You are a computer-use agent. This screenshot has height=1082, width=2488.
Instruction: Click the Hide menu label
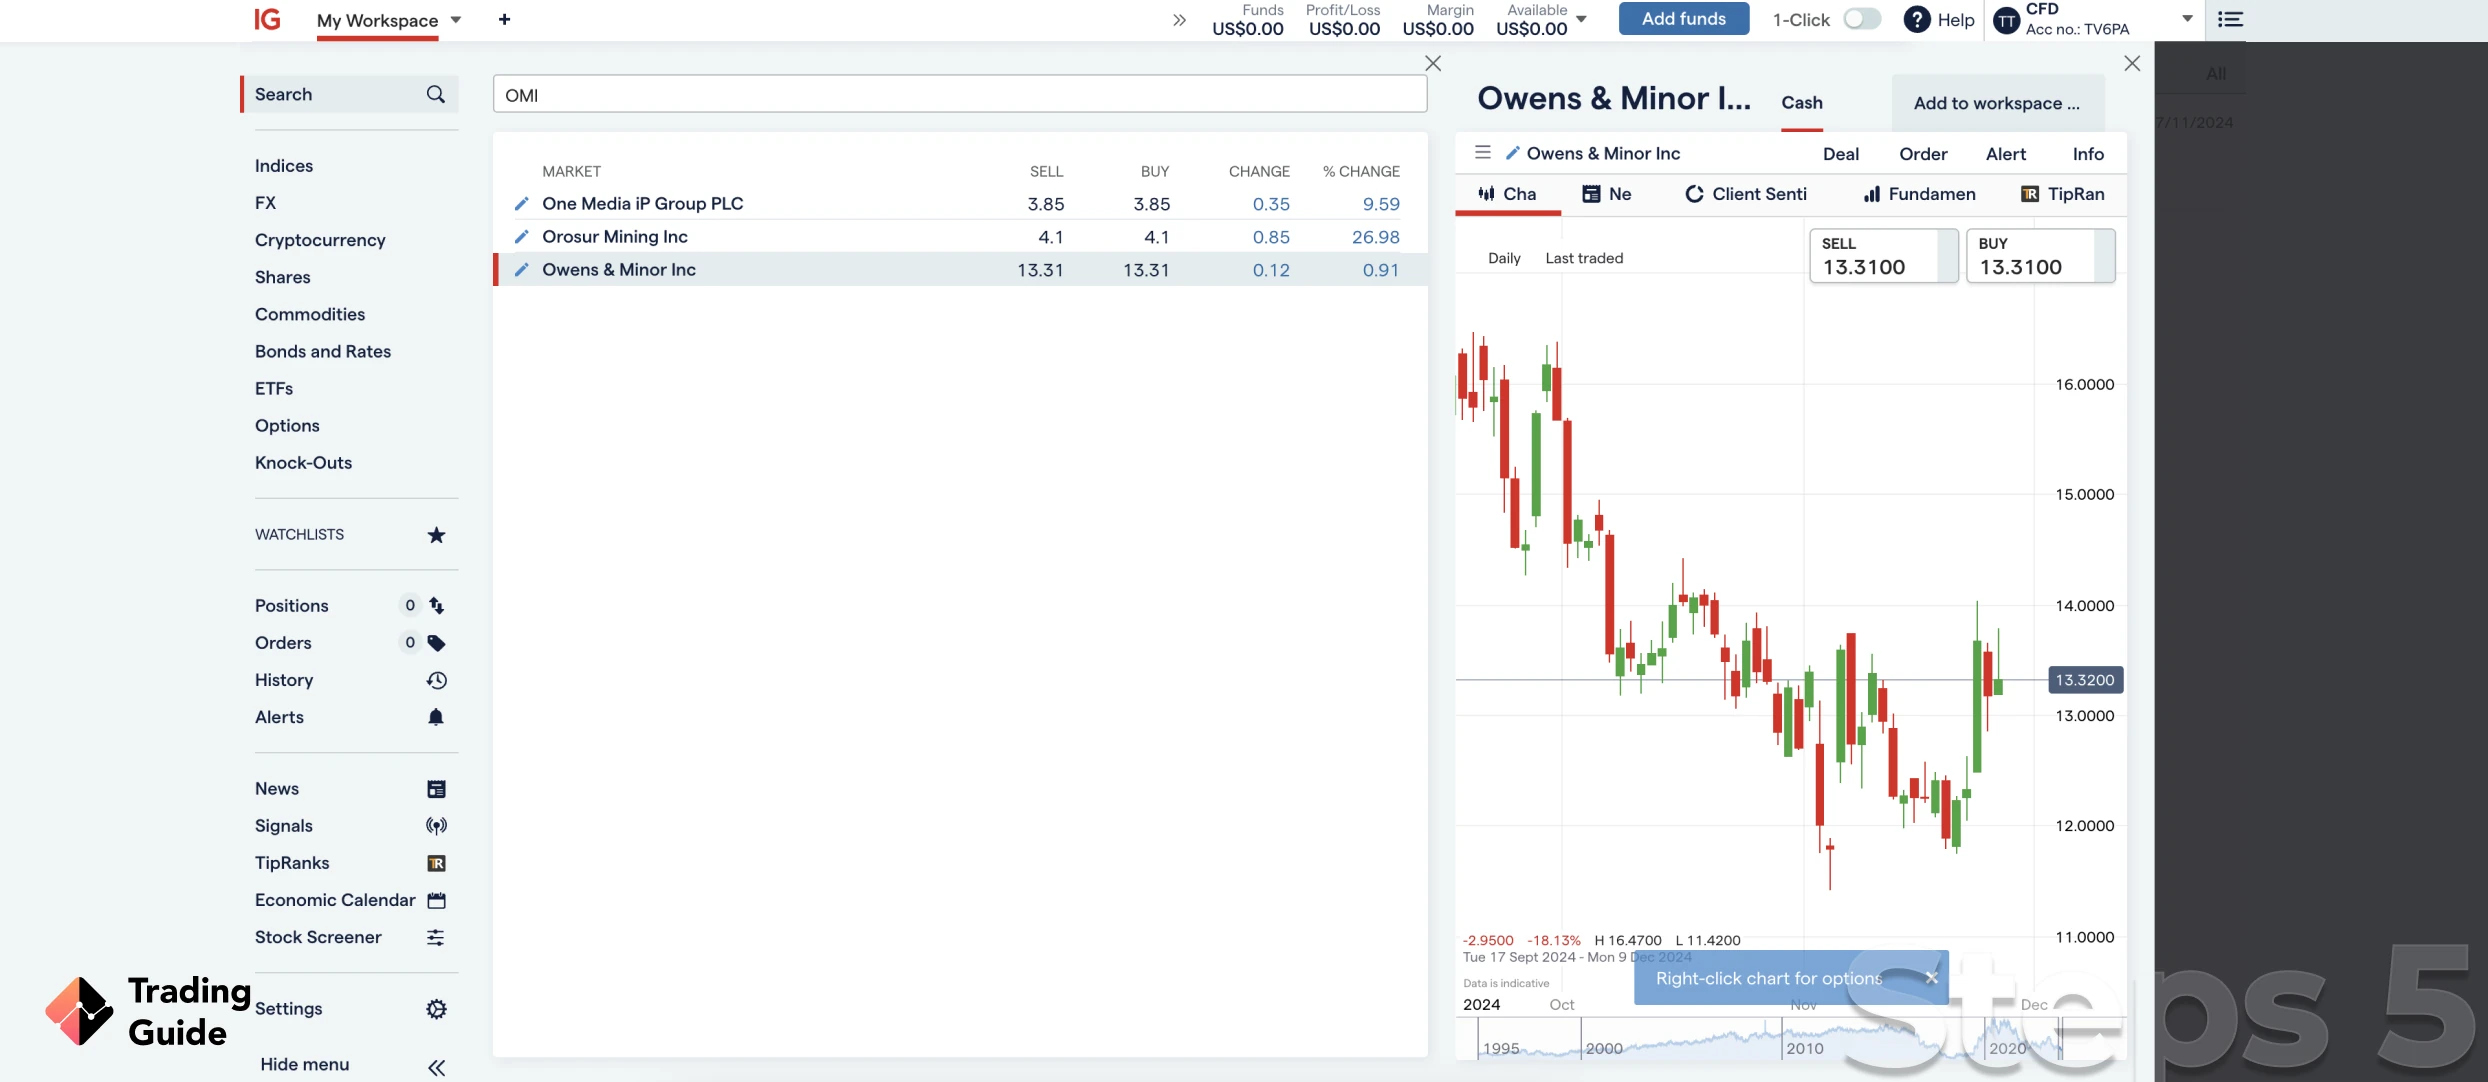click(305, 1065)
